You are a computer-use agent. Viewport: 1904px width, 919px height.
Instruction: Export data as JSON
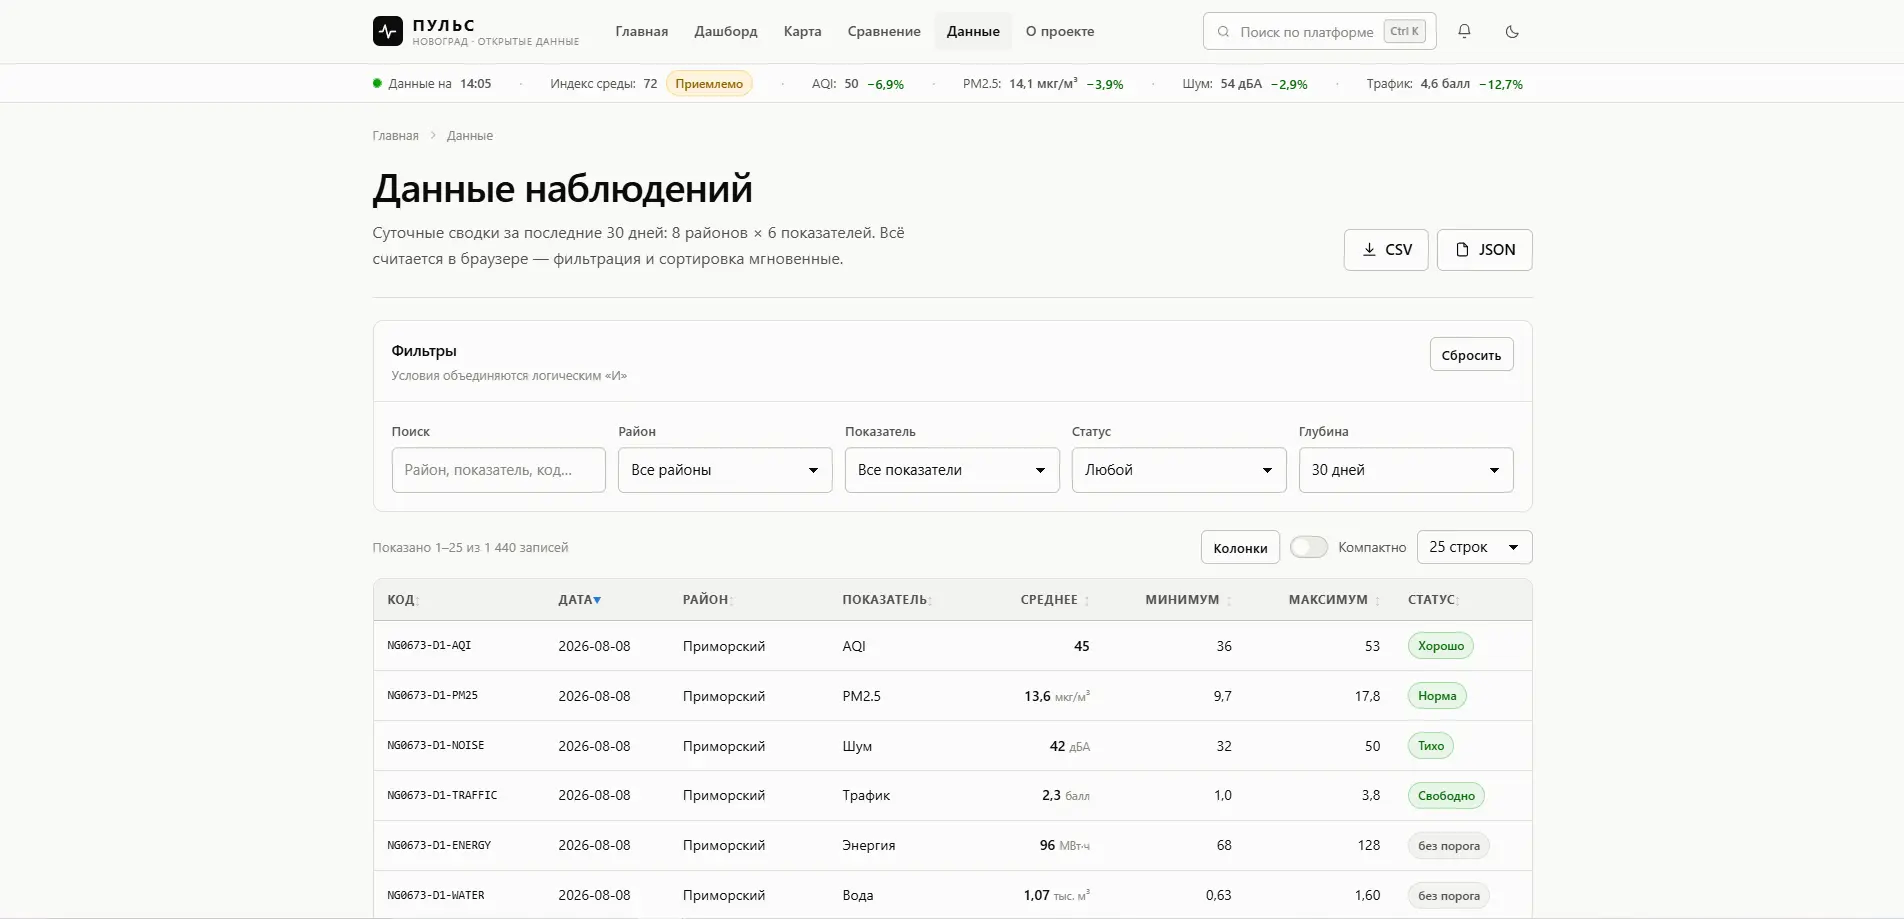pos(1485,250)
